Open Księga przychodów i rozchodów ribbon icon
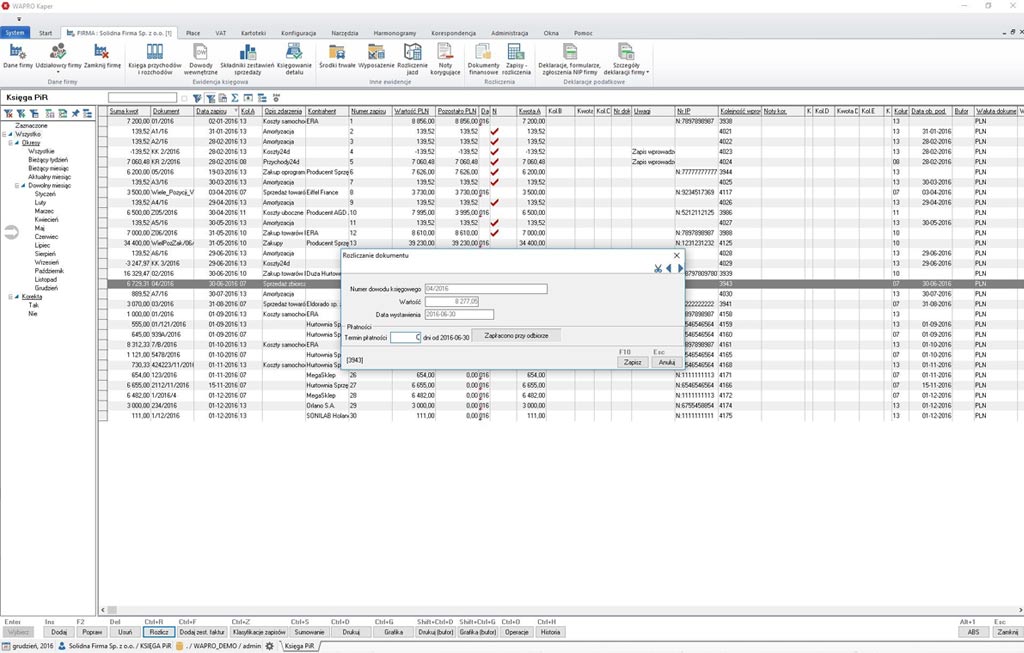Image resolution: width=1024 pixels, height=653 pixels. (x=155, y=58)
